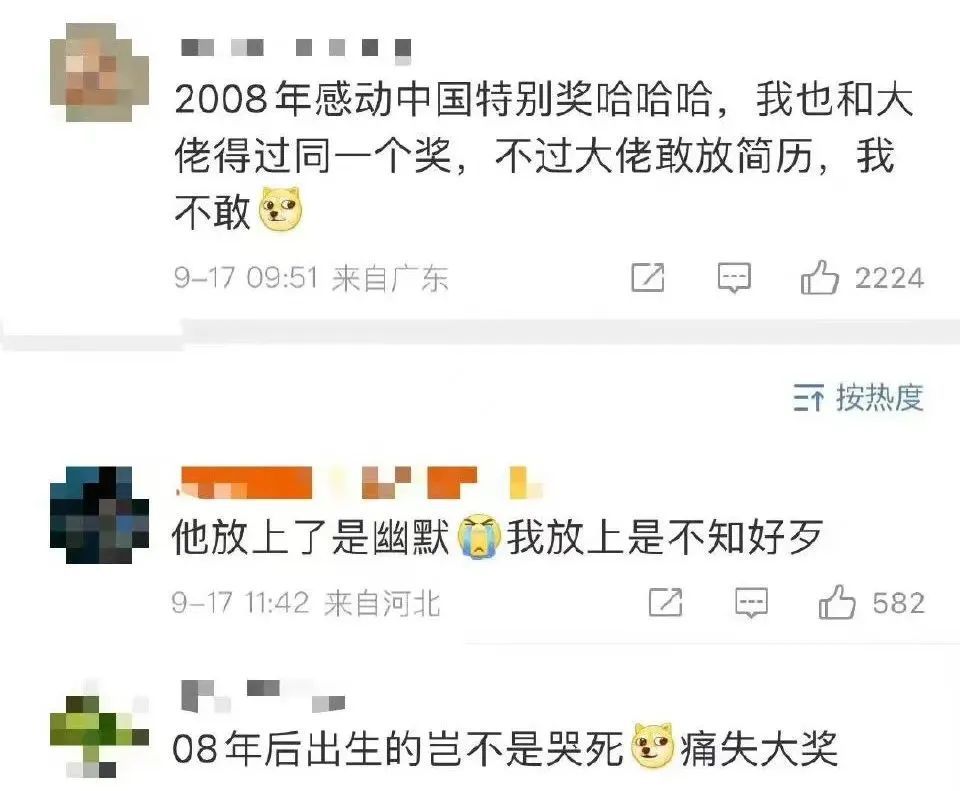Tap the doge emoji after 不敢

(282, 209)
